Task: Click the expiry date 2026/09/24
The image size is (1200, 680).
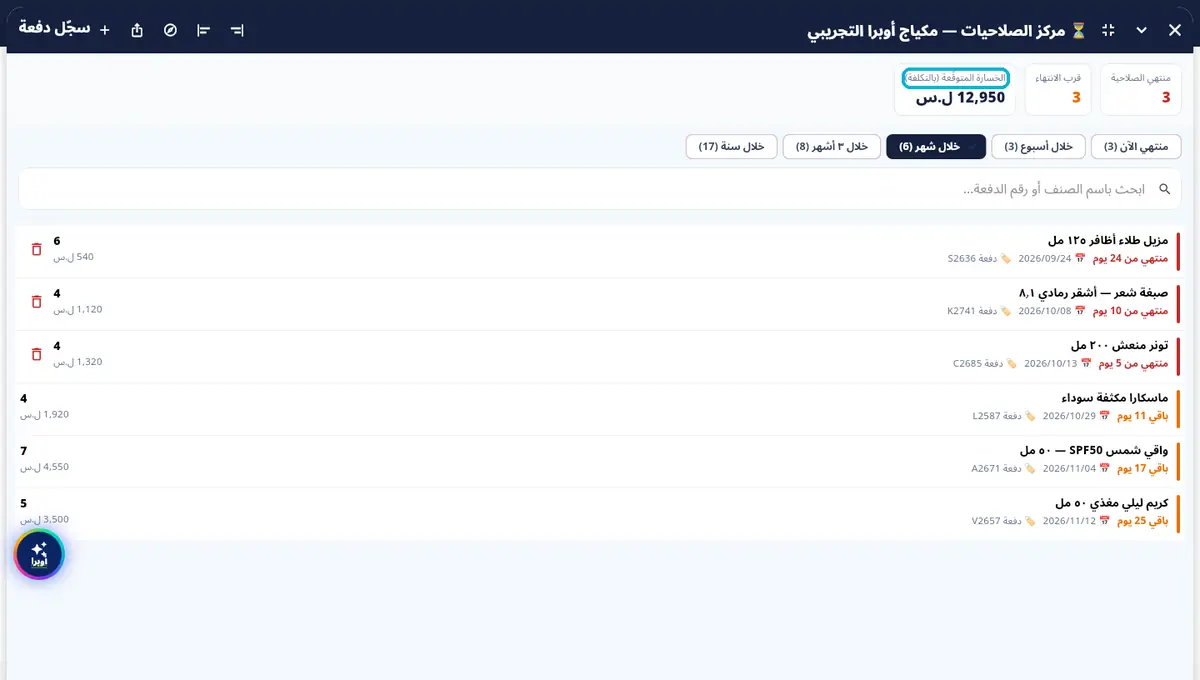Action: point(1044,258)
